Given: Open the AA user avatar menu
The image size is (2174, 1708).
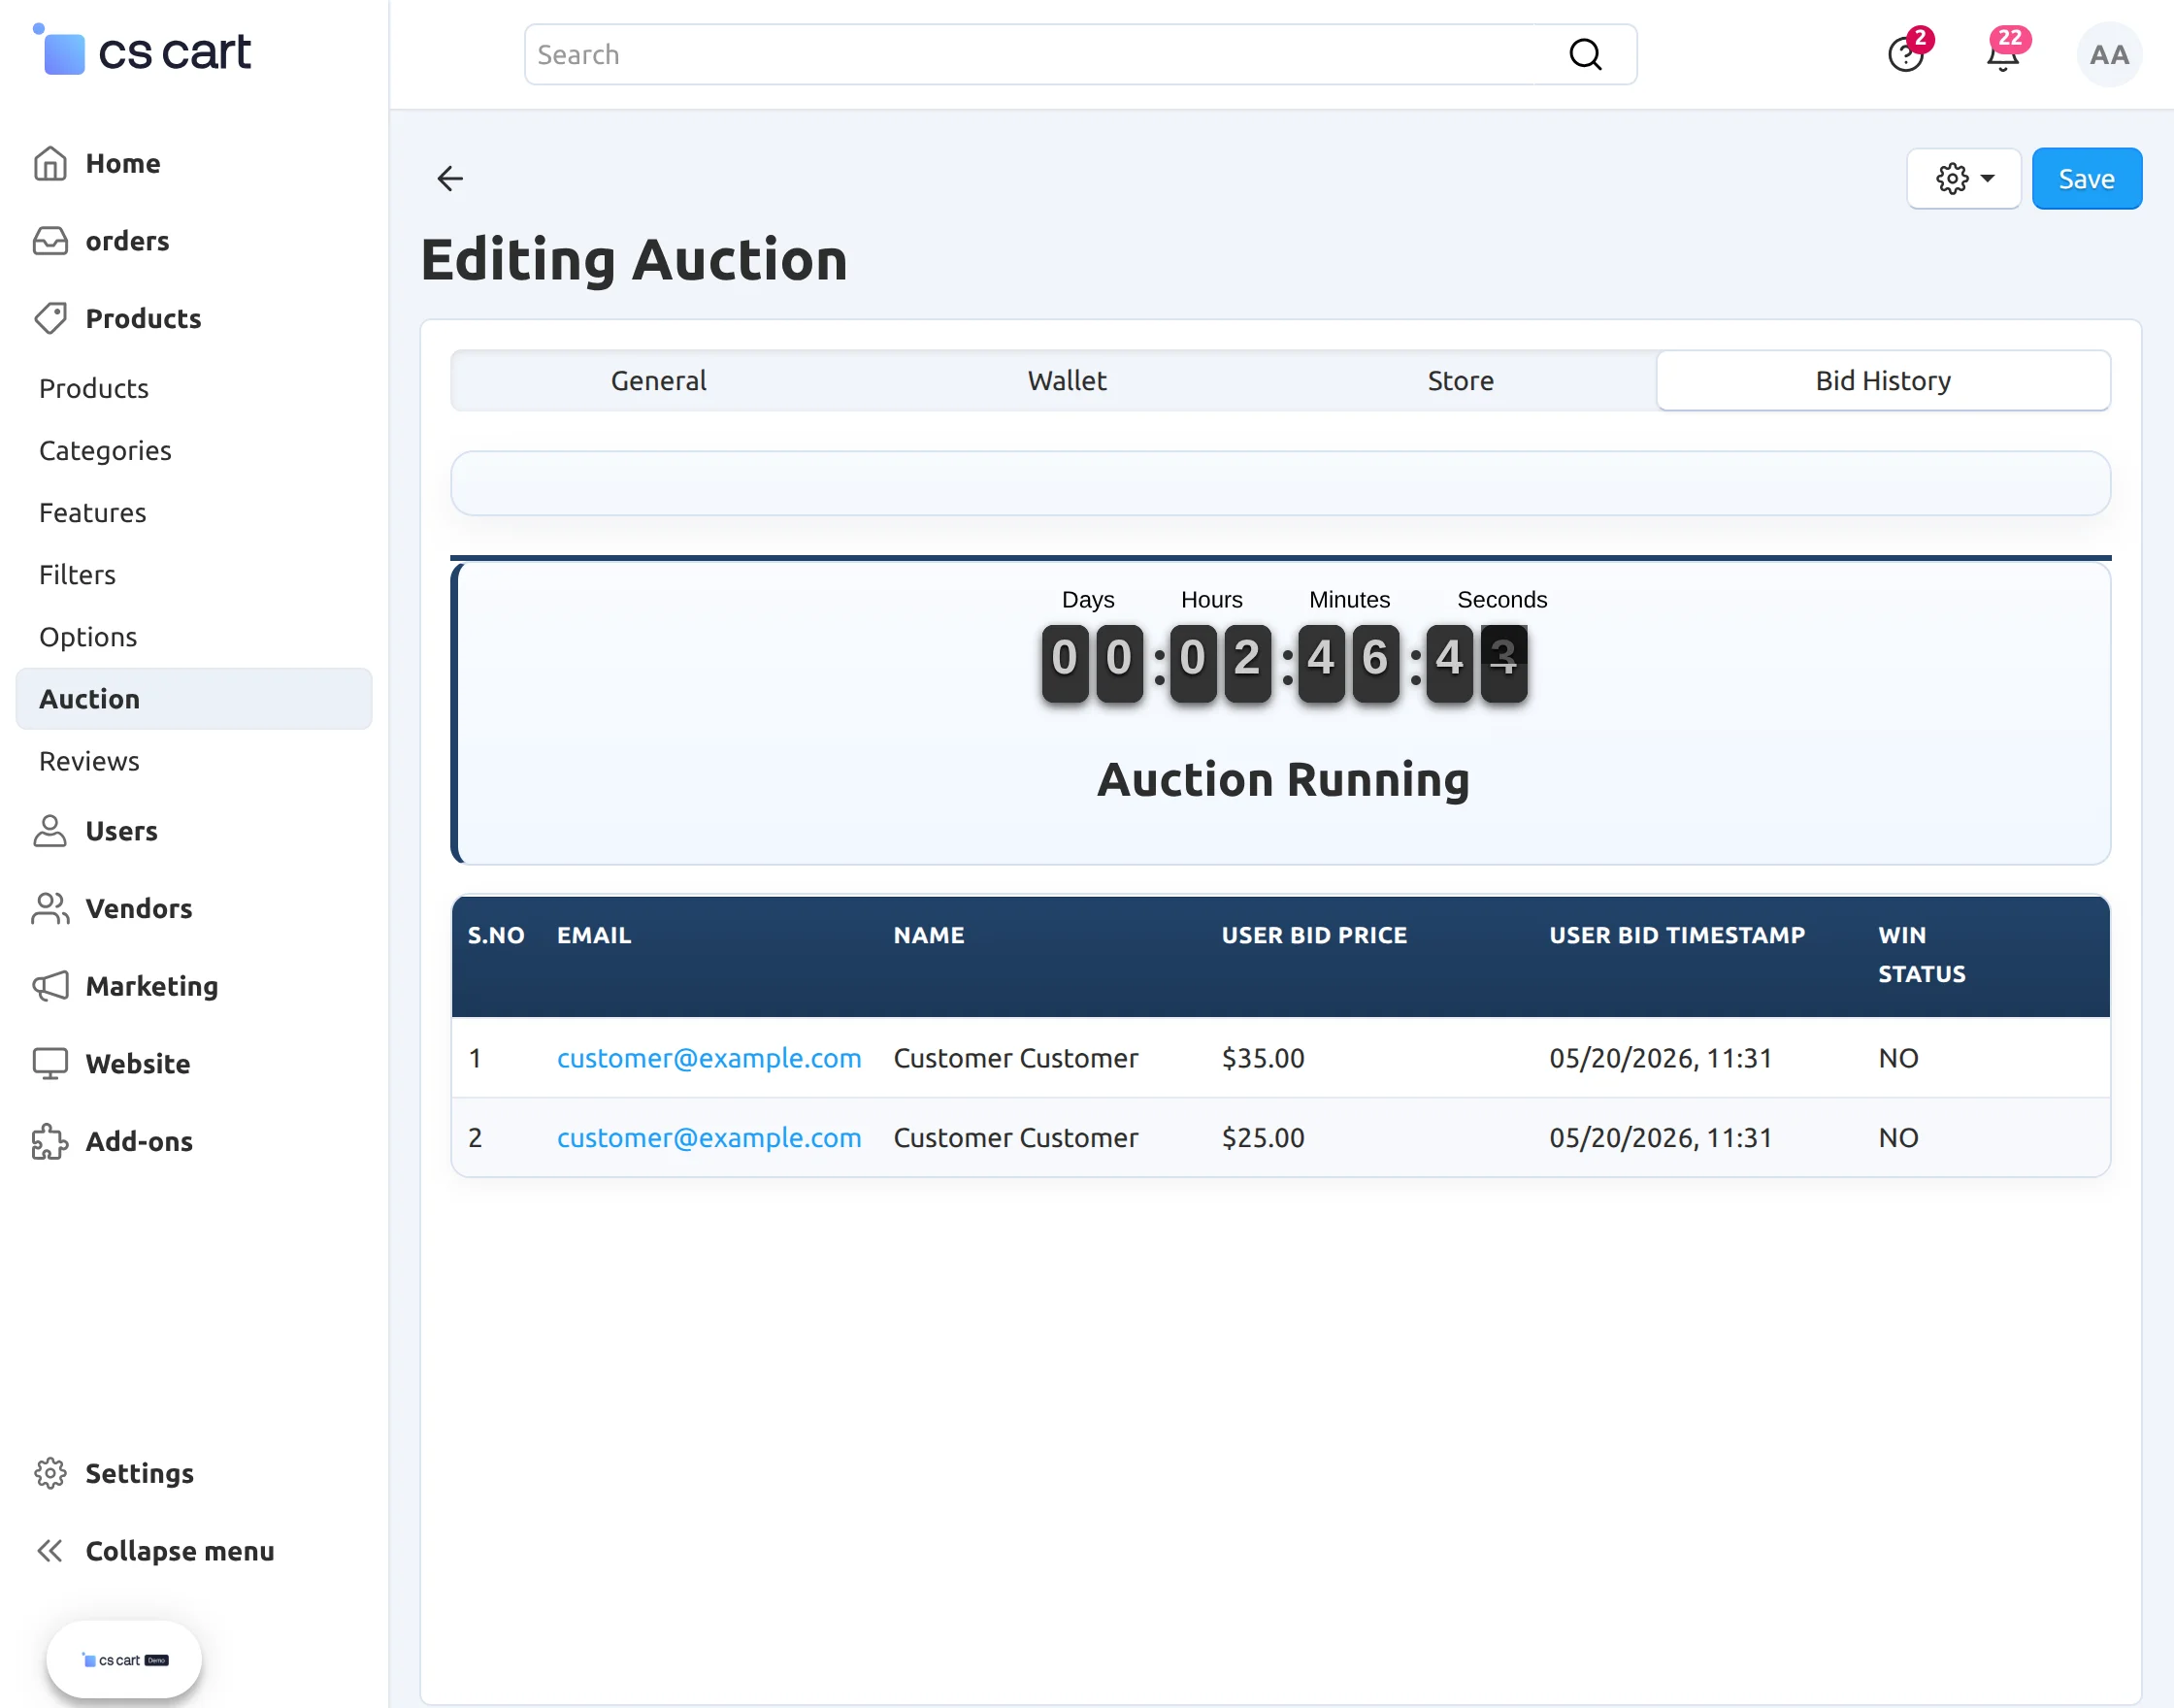Looking at the screenshot, I should tap(2109, 55).
